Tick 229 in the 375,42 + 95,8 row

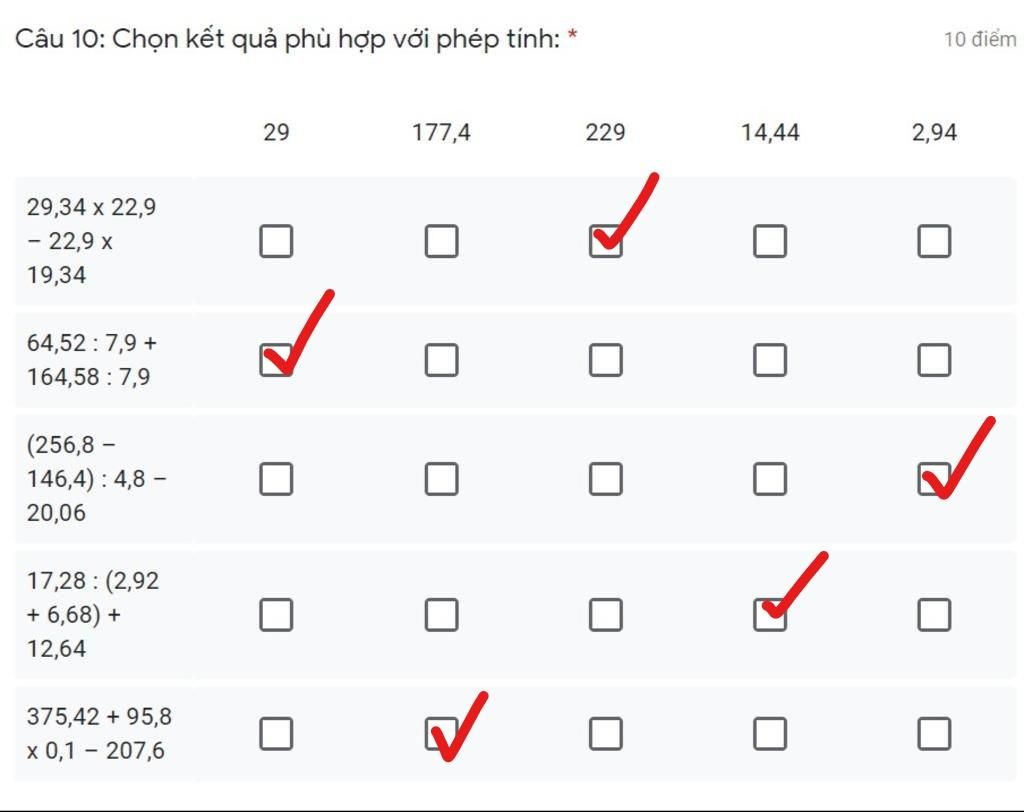point(605,734)
